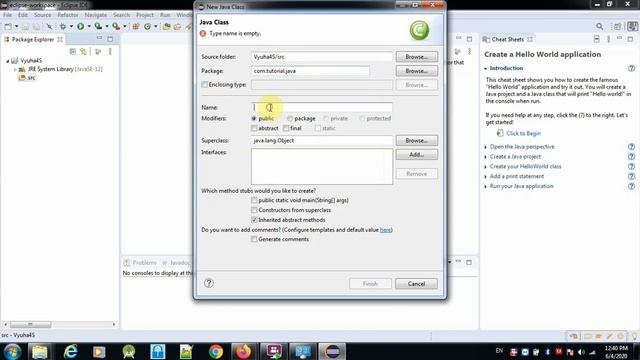This screenshot has width=640, height=360.
Task: Click the Debug bug icon in Eclipse toolbar
Action: [x=63, y=27]
